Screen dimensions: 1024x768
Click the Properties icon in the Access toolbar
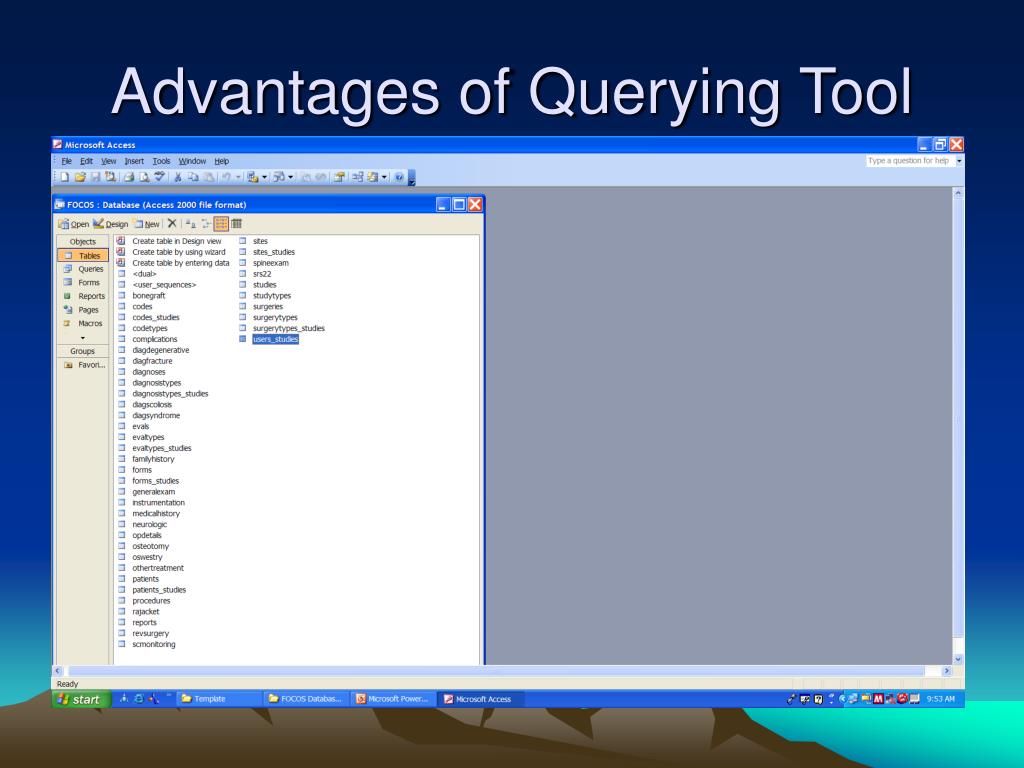339,177
